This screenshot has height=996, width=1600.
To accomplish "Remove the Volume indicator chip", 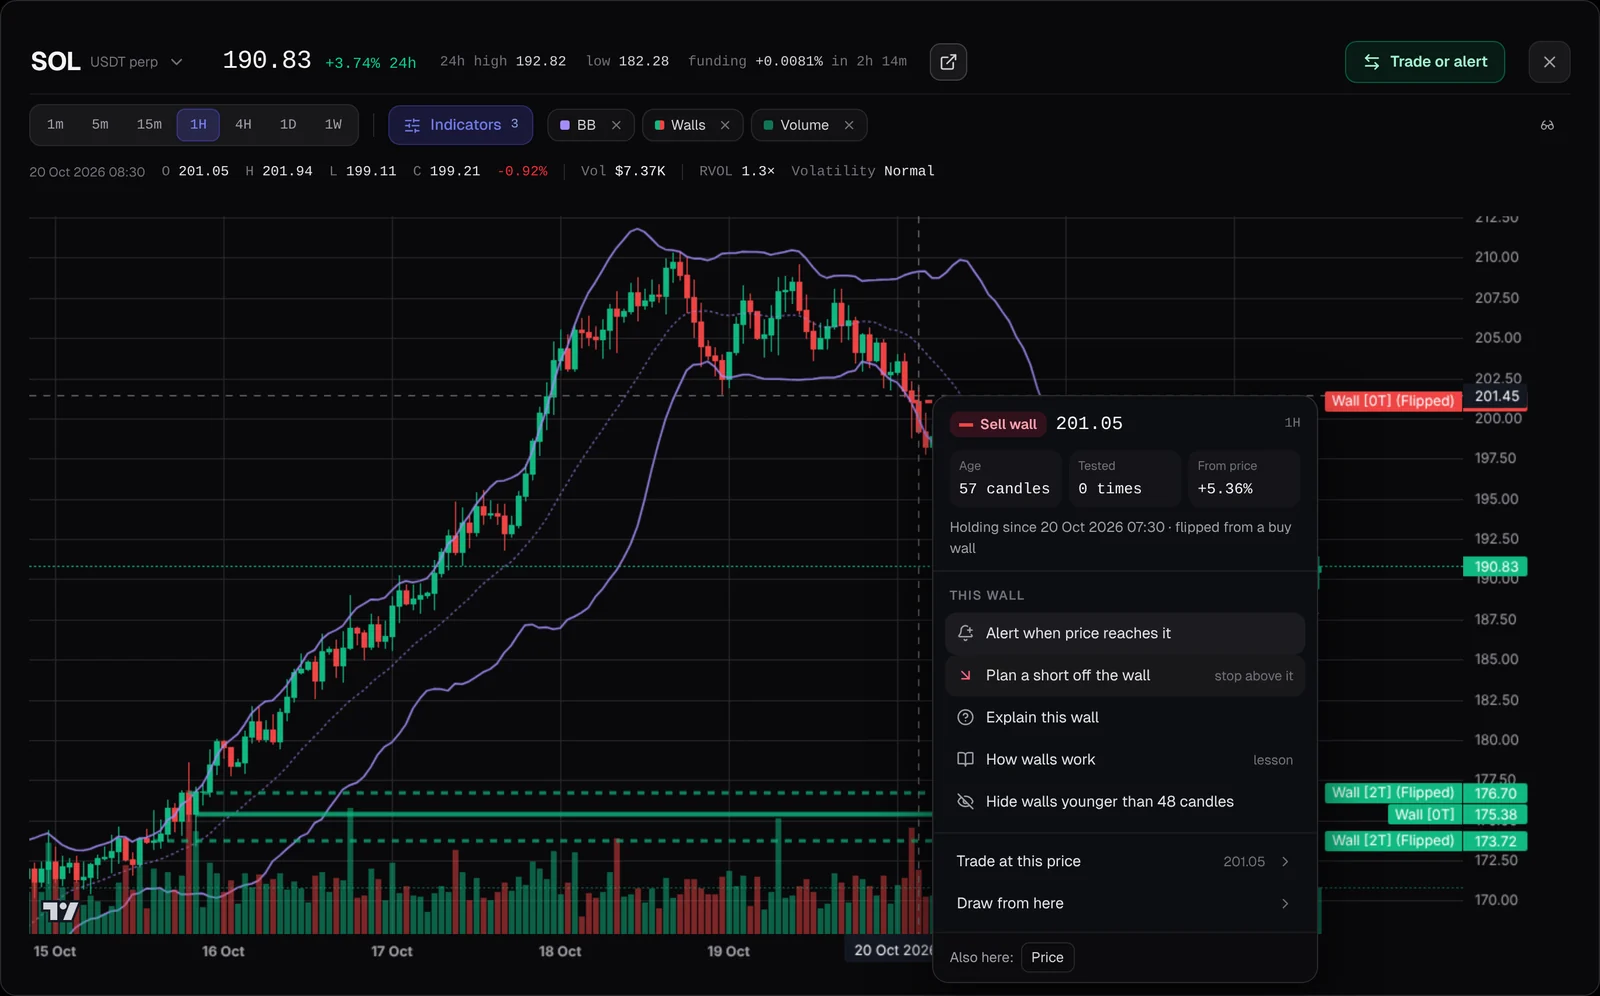I will [x=849, y=125].
